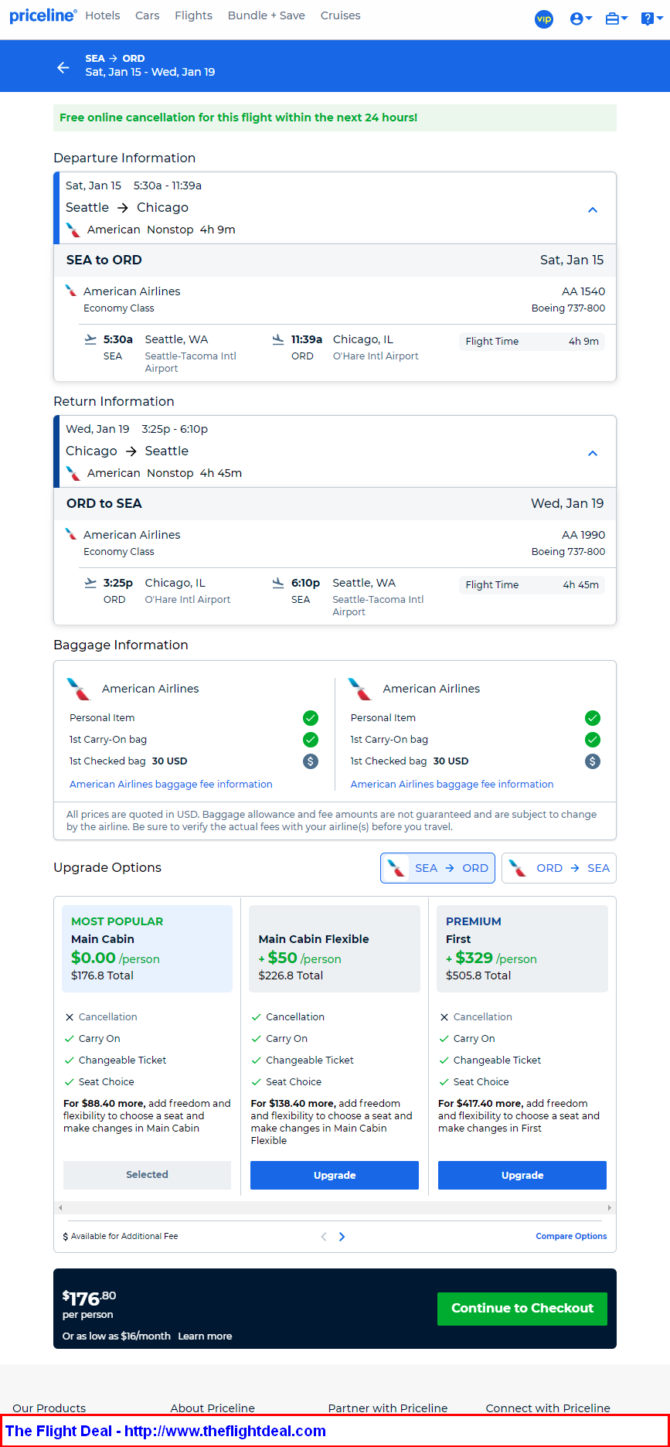This screenshot has width=670, height=1447.
Task: Collapse the Chicago to Seattle return details
Action: (x=592, y=453)
